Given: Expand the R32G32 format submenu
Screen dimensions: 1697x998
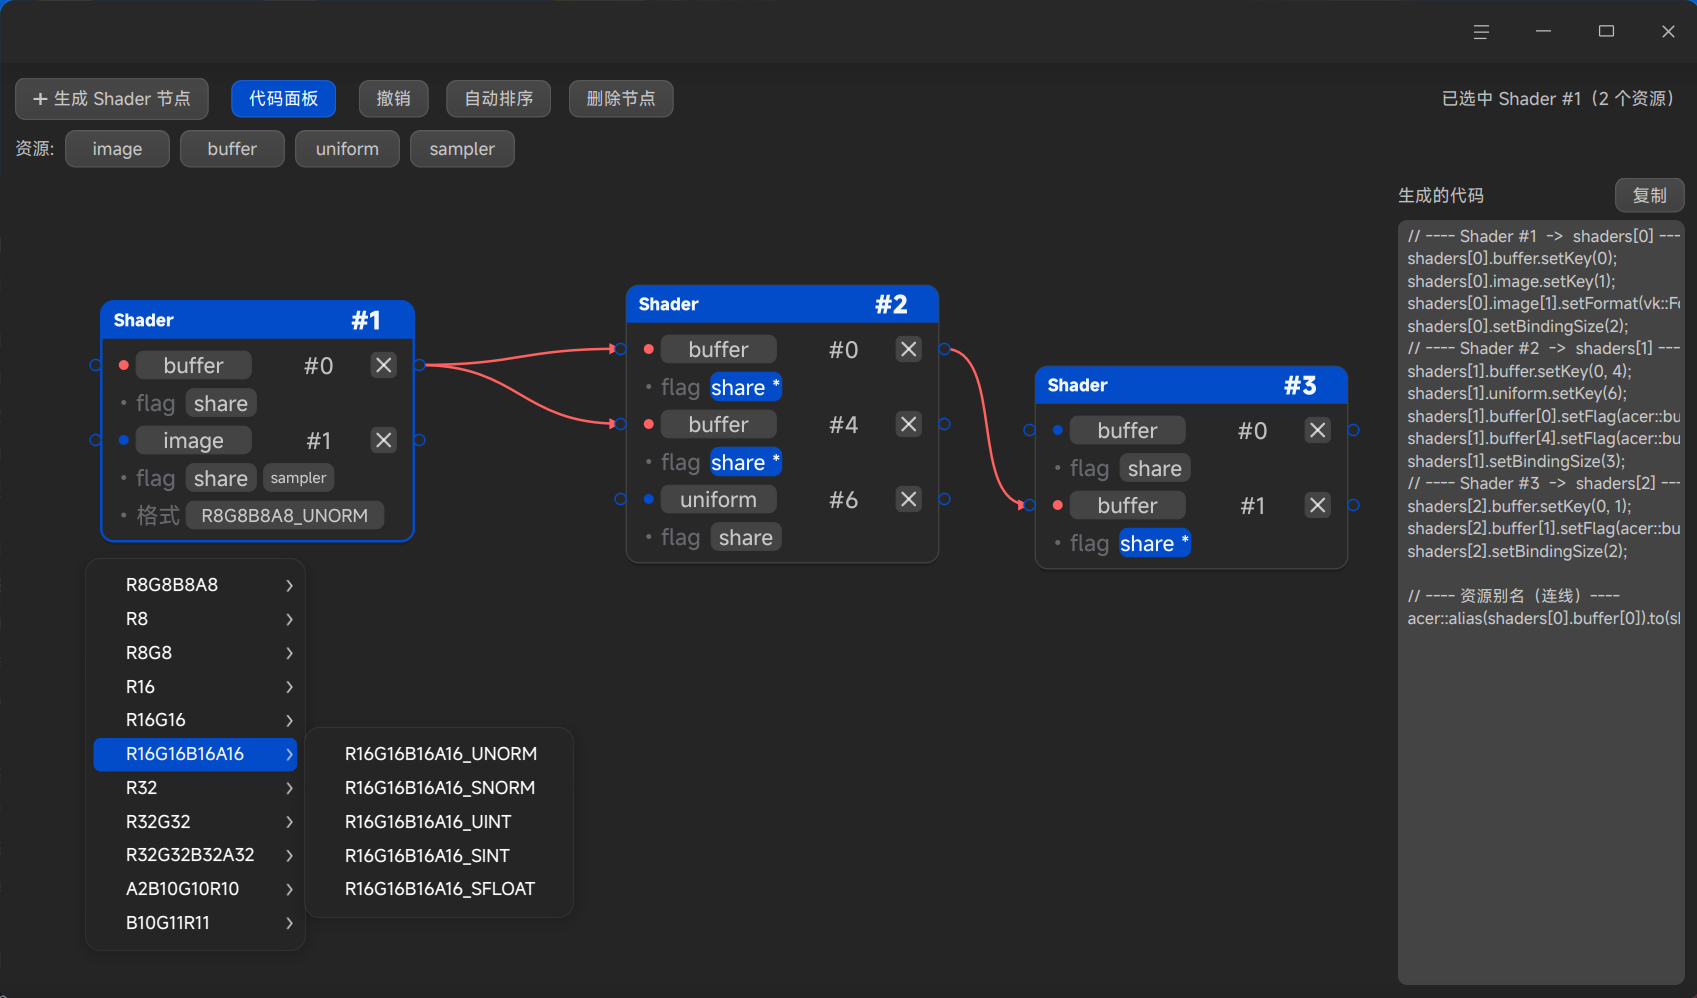Looking at the screenshot, I should point(196,822).
